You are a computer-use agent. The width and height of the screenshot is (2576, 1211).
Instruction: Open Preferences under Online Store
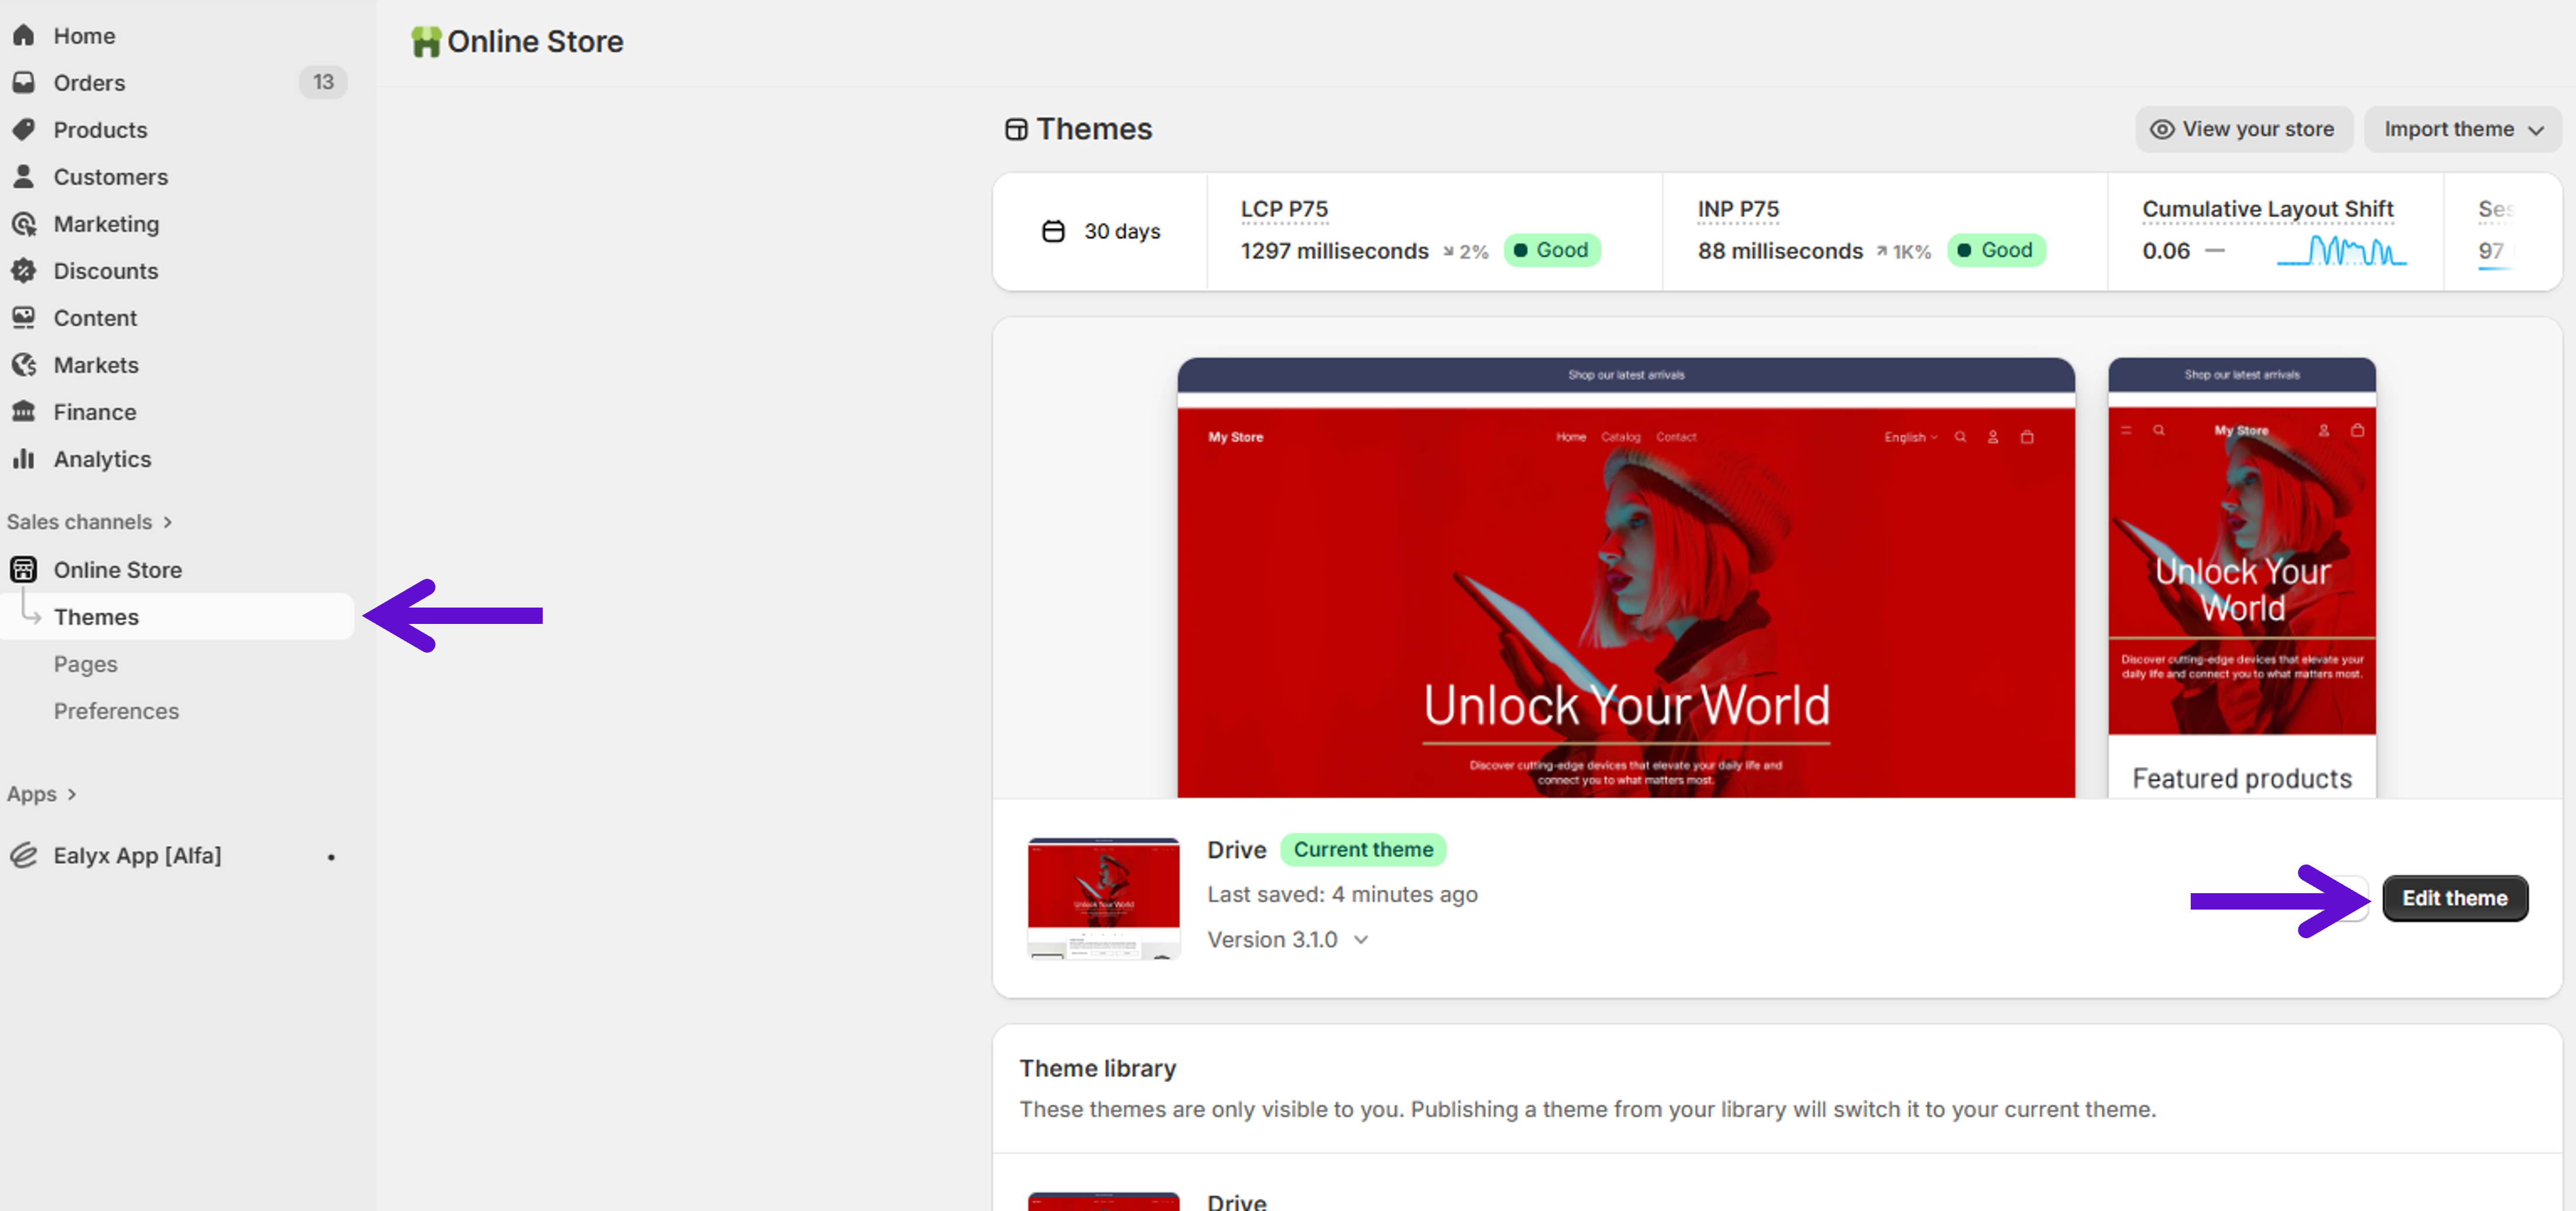[116, 711]
